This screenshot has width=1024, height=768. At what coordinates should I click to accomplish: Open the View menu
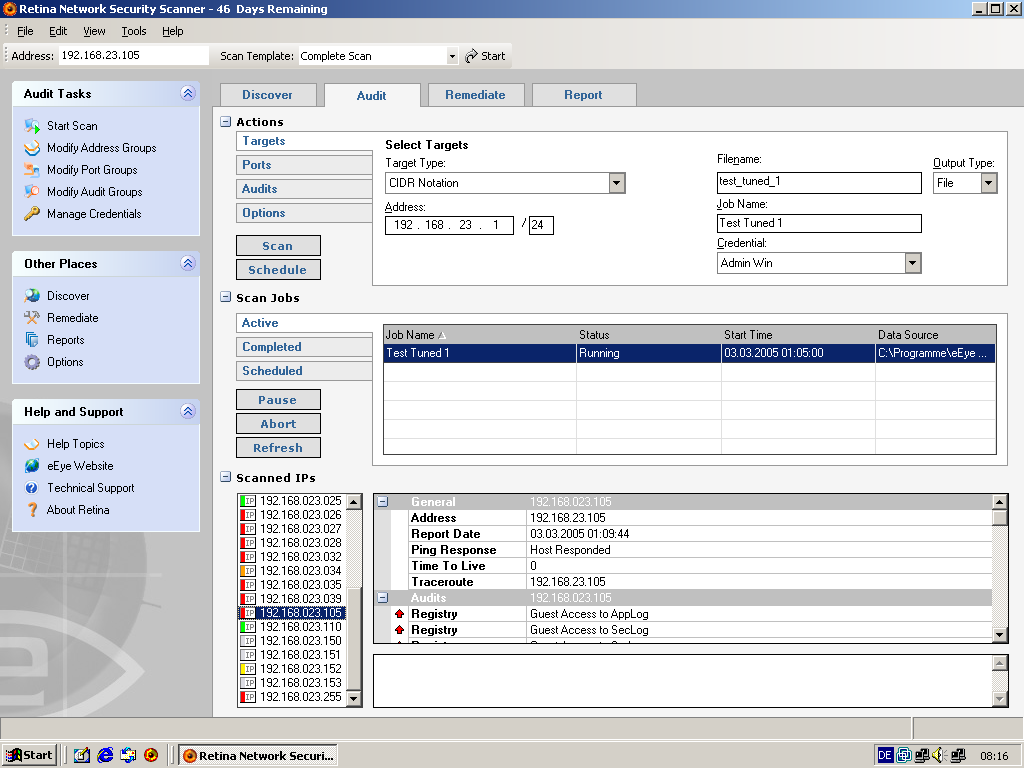[x=94, y=31]
